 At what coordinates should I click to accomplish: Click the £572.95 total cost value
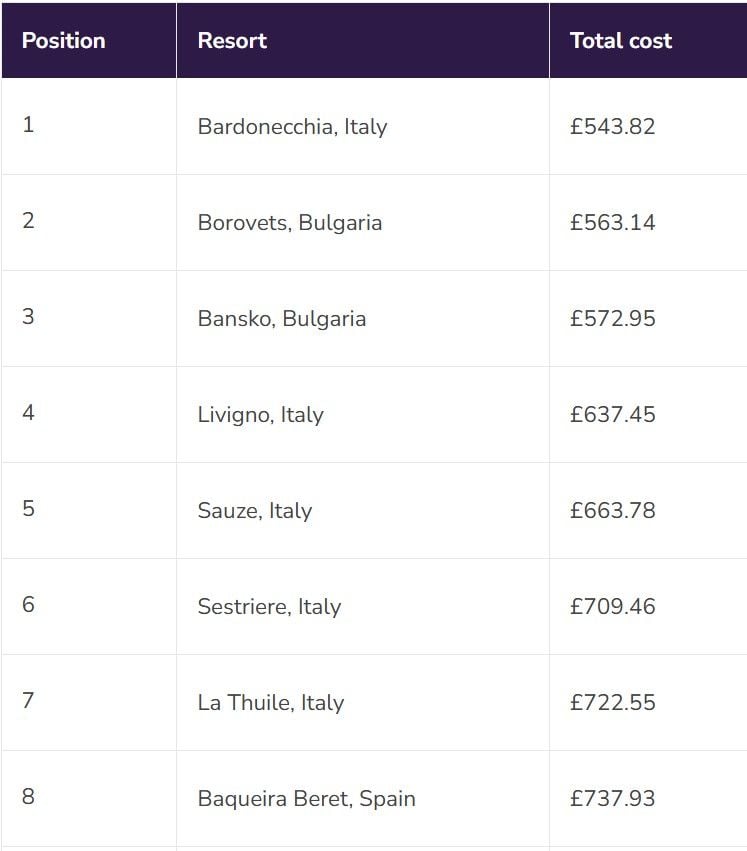pyautogui.click(x=613, y=319)
